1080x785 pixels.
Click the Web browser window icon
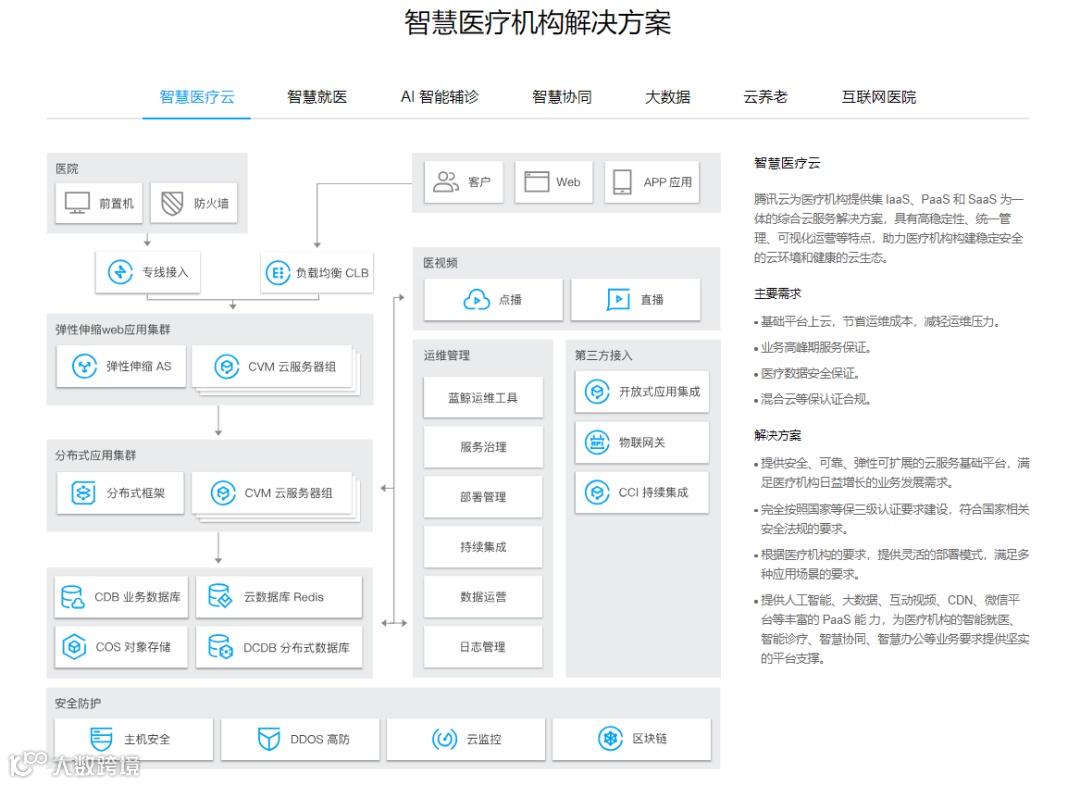click(x=537, y=182)
